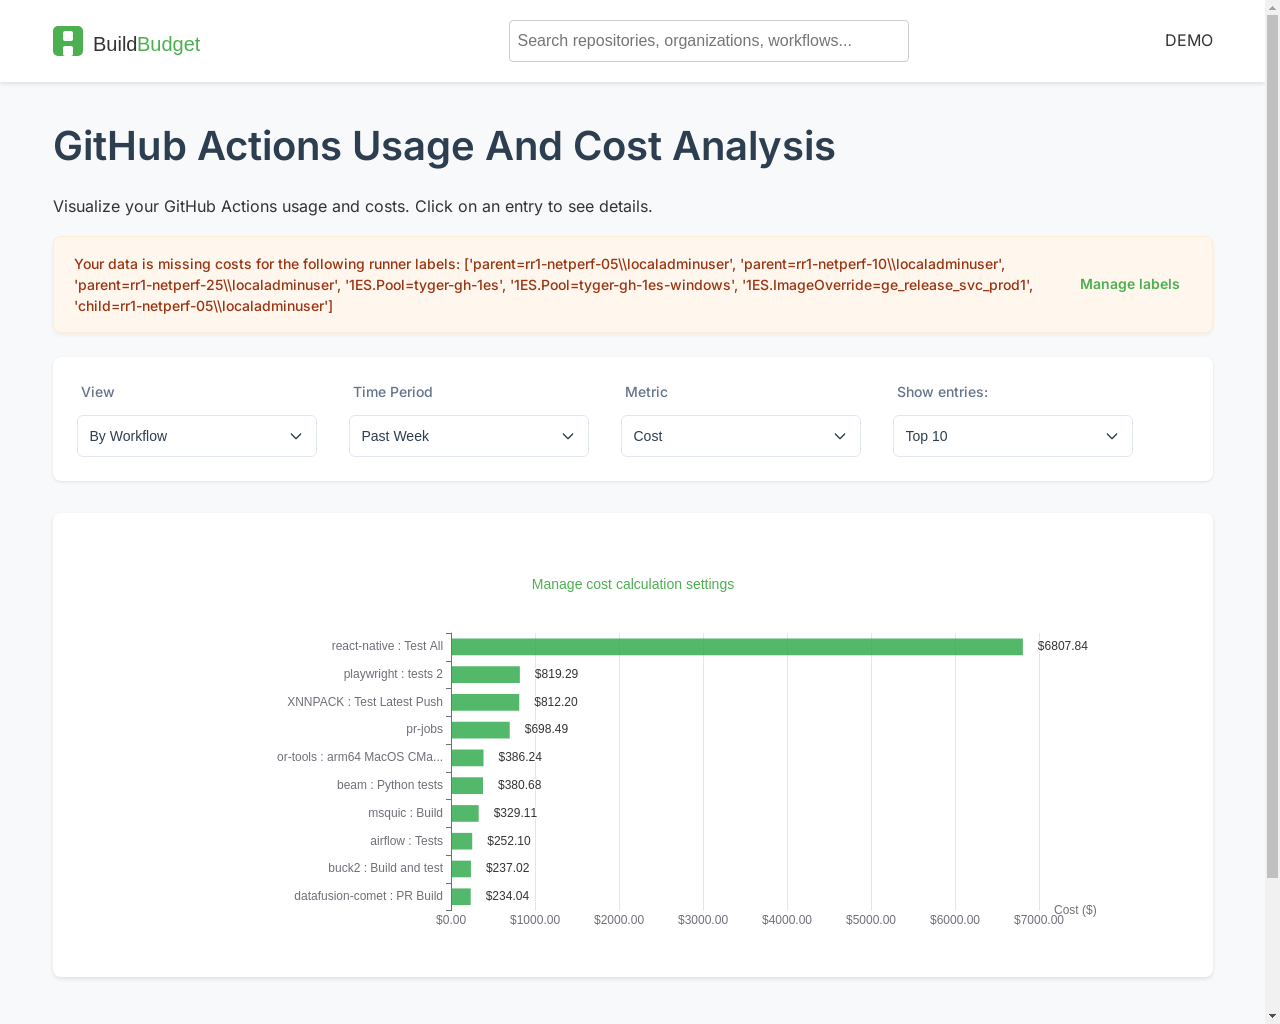Open the Time Period dropdown showing Past Week
Image resolution: width=1280 pixels, height=1024 pixels.
[469, 436]
